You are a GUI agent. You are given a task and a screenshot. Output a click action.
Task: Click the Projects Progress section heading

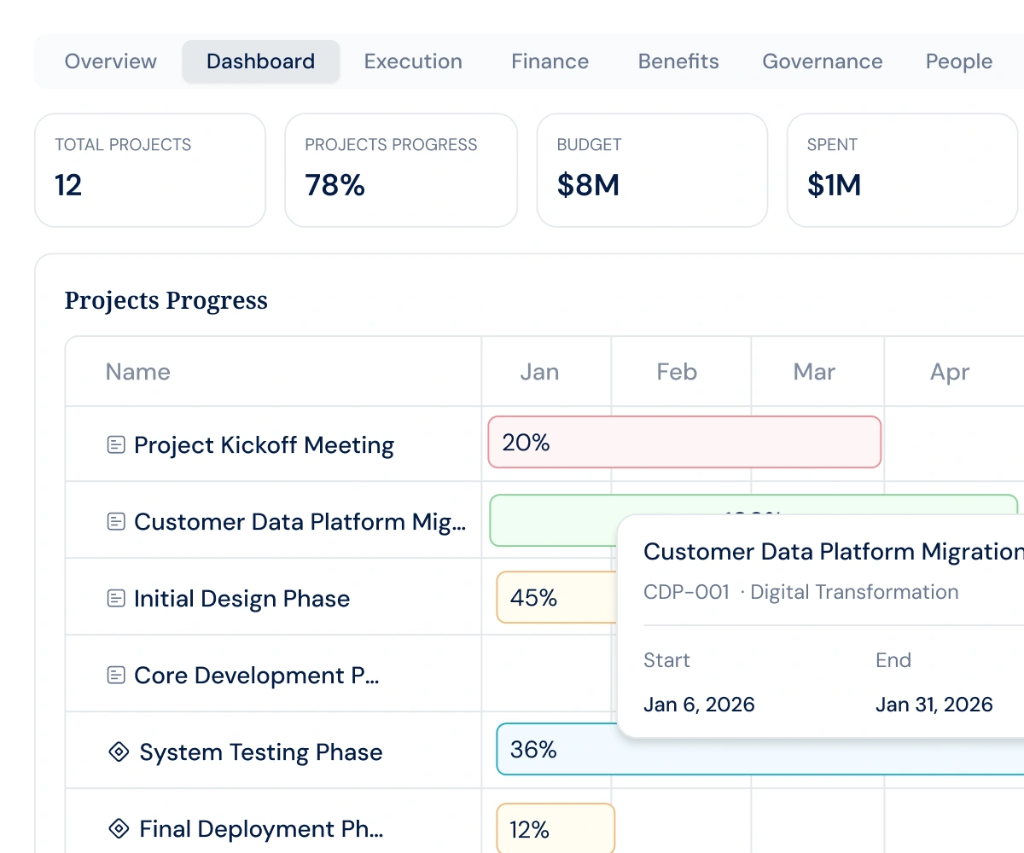click(x=166, y=300)
